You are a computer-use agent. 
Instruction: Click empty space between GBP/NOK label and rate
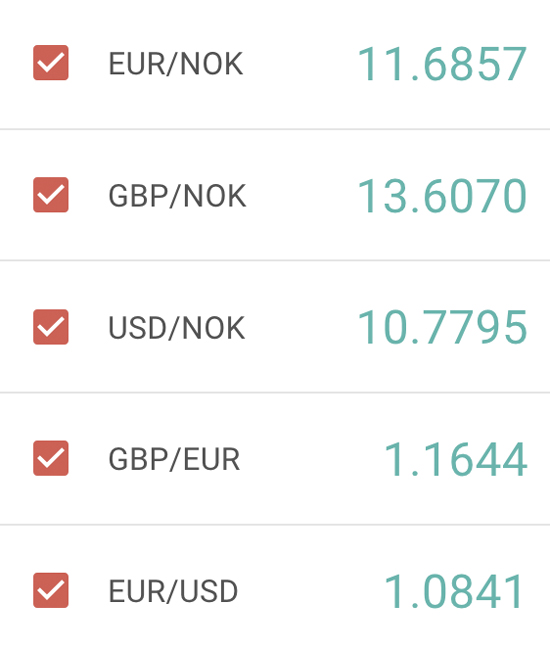(x=302, y=196)
